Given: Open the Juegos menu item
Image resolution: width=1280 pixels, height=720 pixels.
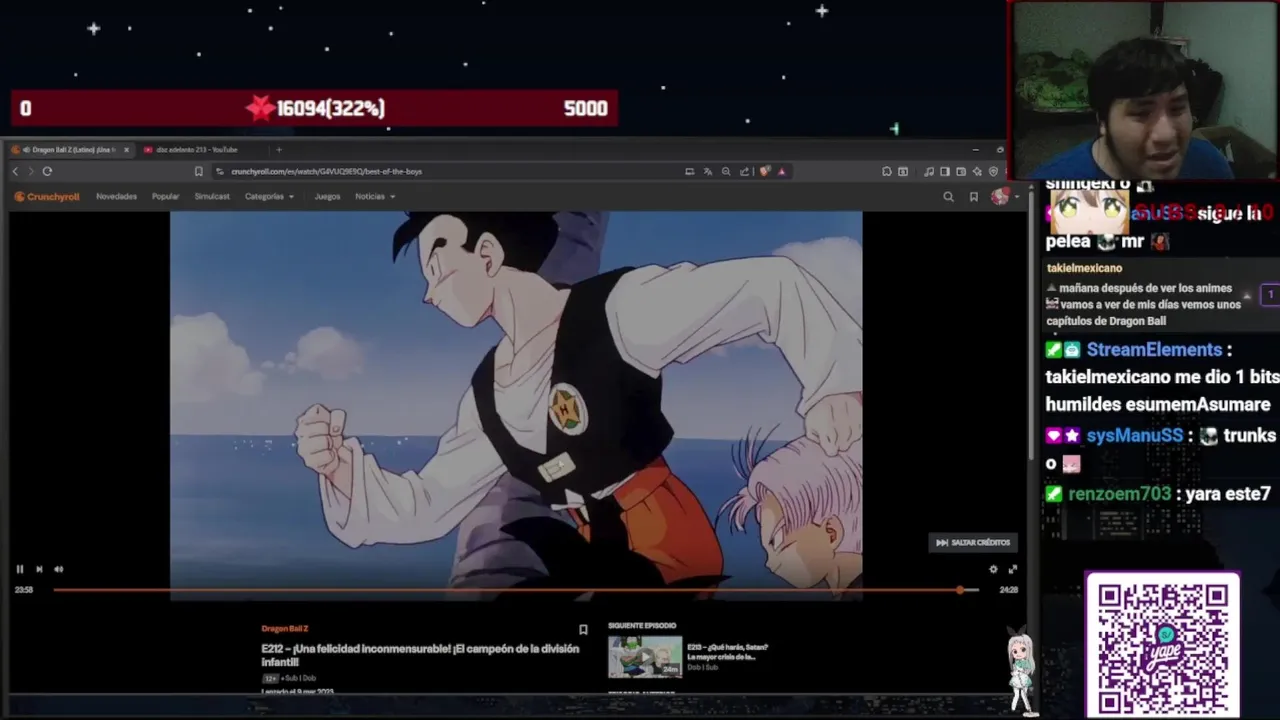Looking at the screenshot, I should click(327, 197).
